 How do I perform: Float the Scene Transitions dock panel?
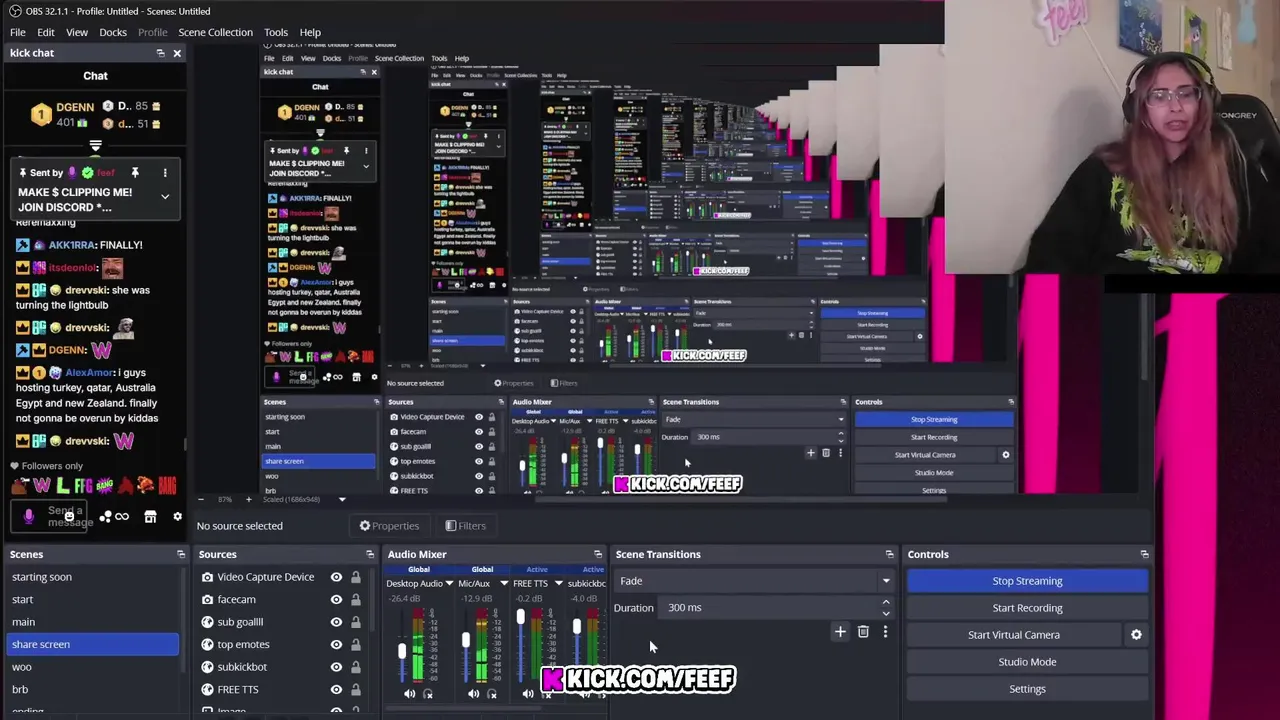pyautogui.click(x=889, y=554)
